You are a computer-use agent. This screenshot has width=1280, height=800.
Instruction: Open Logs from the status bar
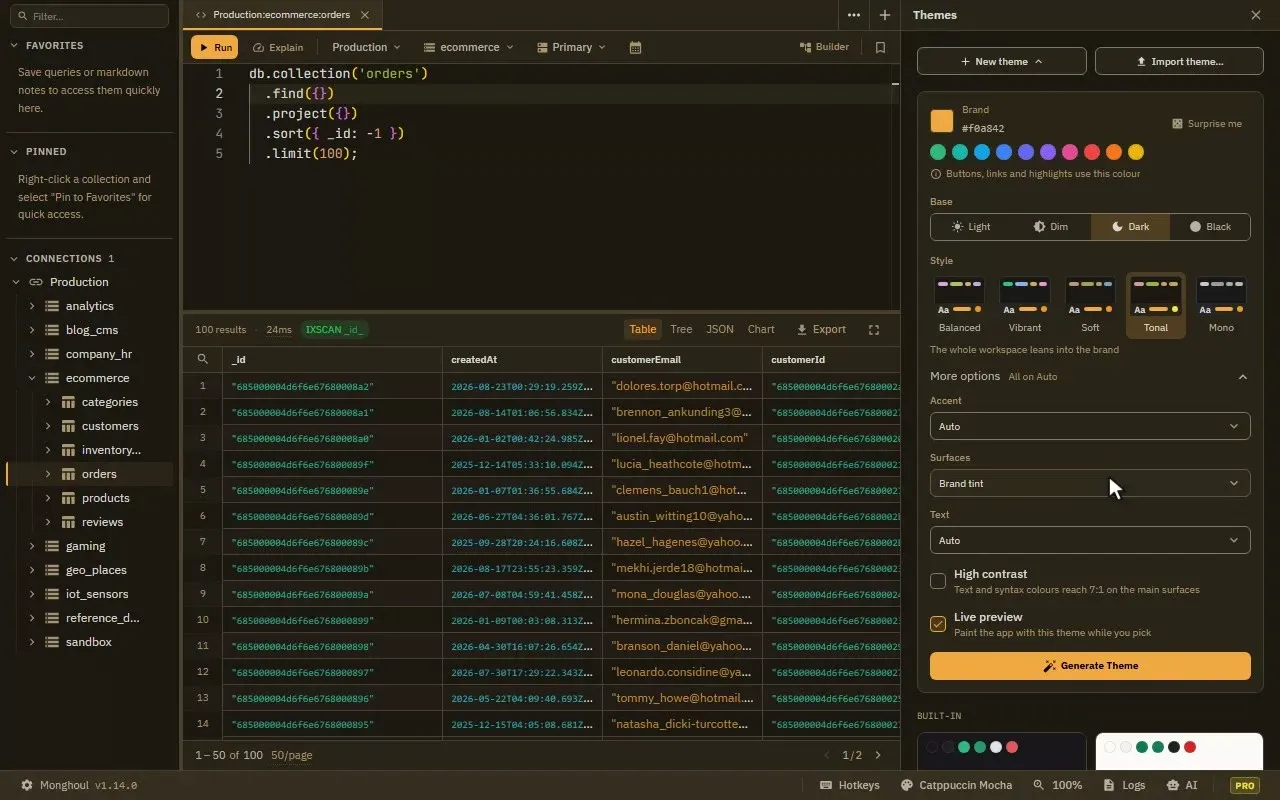pos(1125,786)
